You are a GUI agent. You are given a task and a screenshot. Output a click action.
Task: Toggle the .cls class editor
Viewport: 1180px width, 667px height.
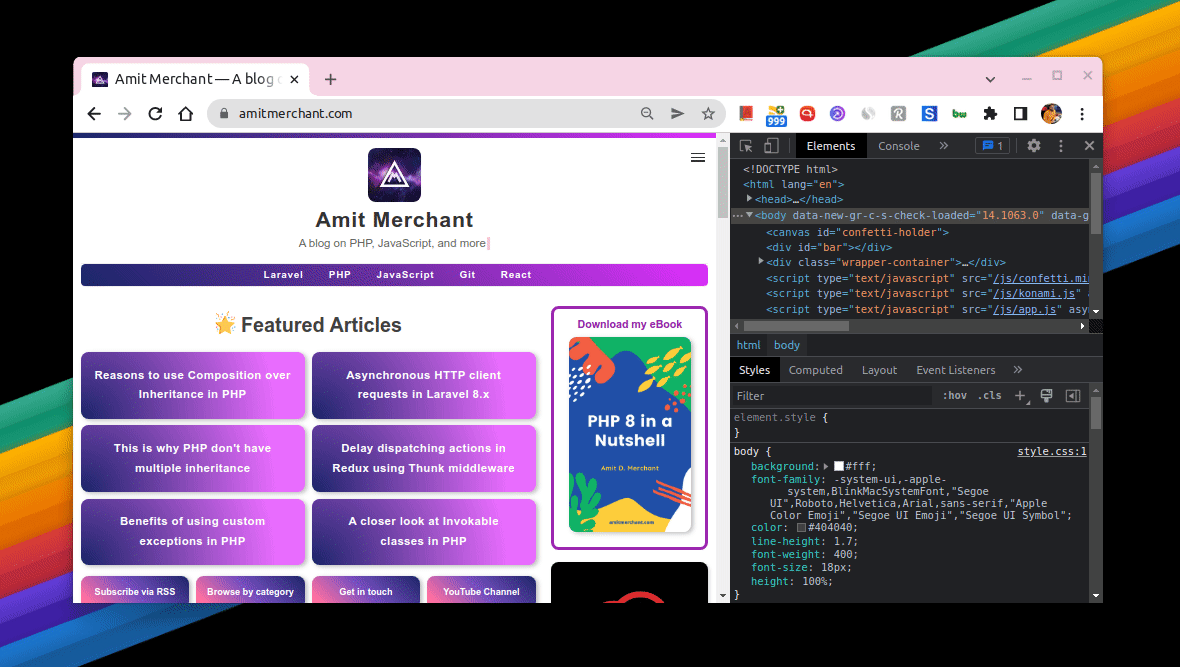[x=990, y=395]
